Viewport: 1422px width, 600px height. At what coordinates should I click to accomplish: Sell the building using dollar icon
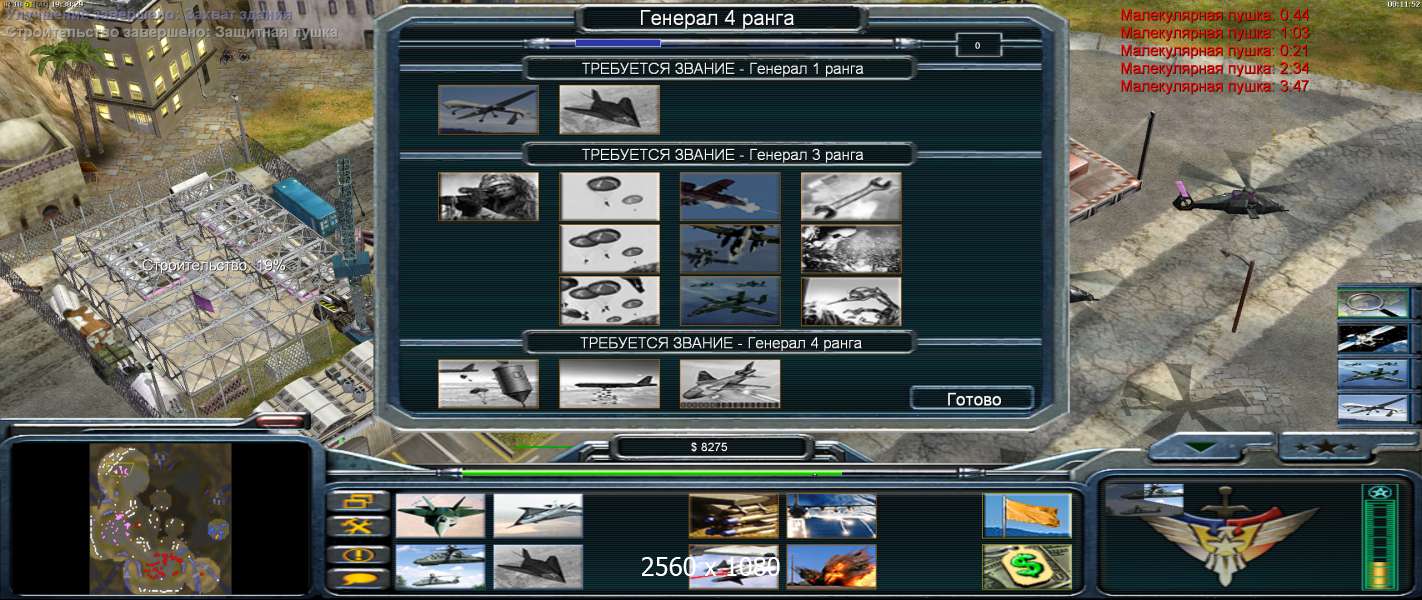pyautogui.click(x=1027, y=566)
